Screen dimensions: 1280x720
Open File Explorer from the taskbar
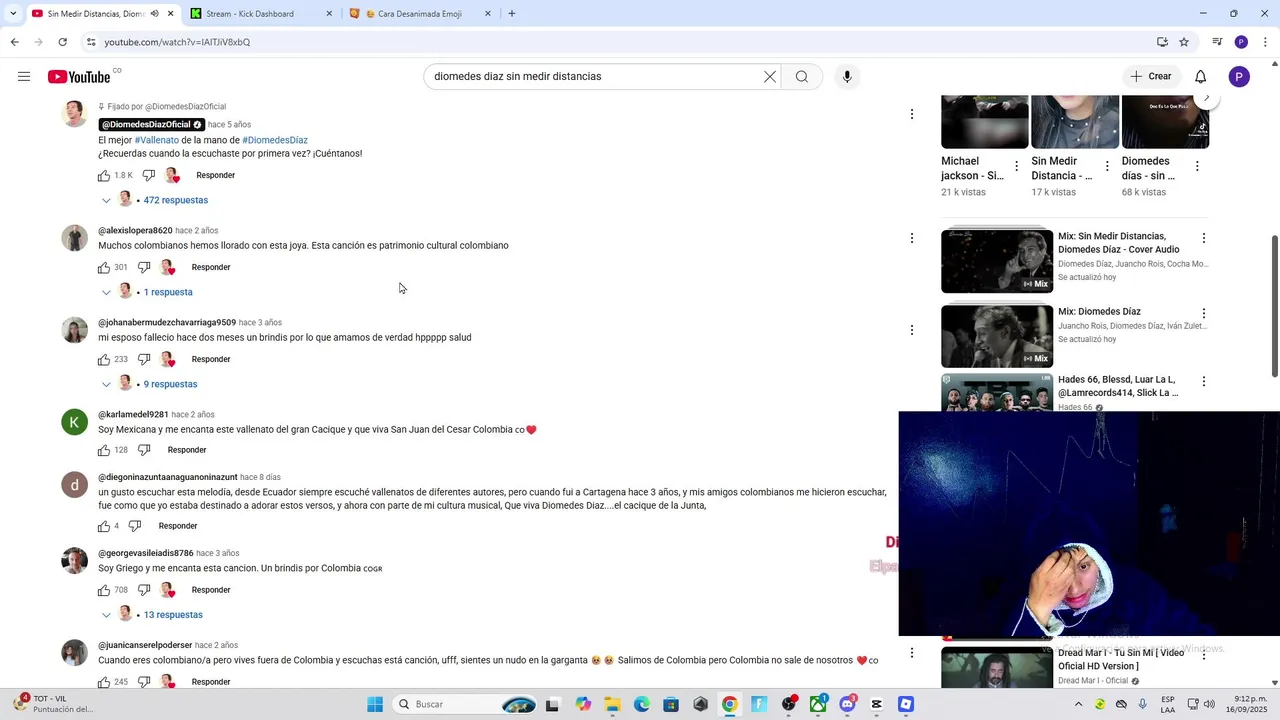click(612, 704)
